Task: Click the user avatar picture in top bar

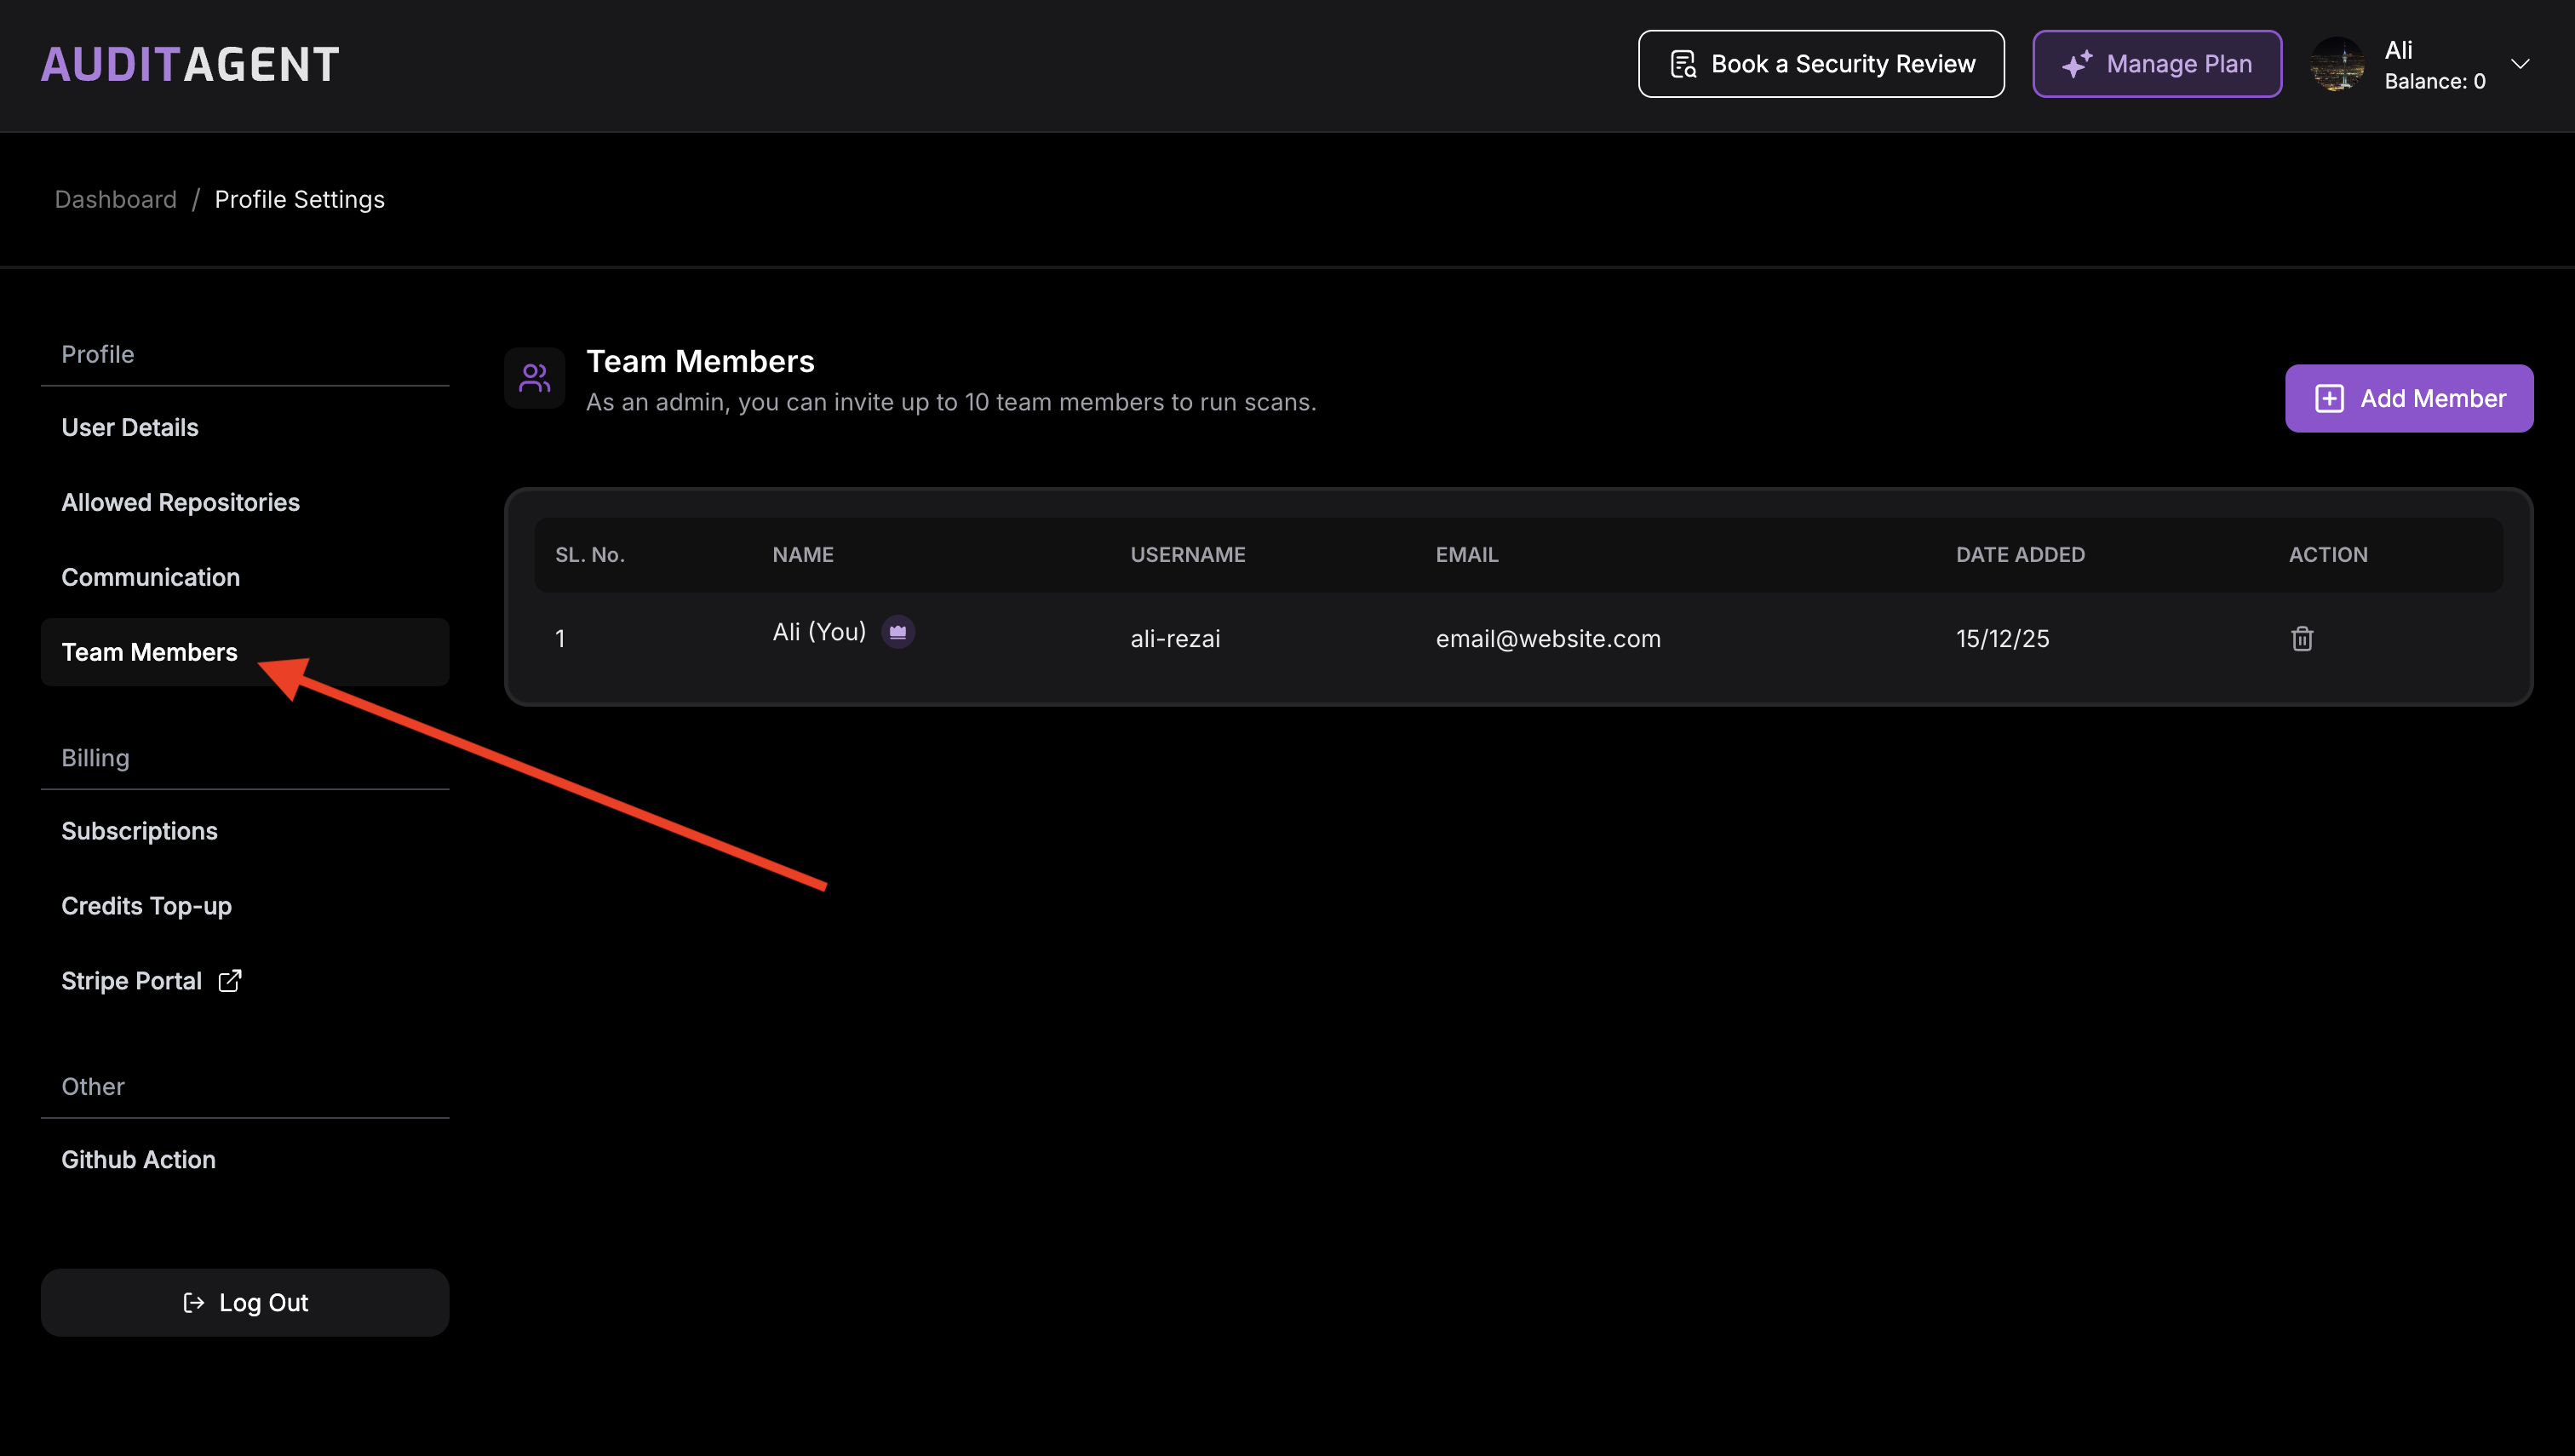Action: click(x=2336, y=64)
